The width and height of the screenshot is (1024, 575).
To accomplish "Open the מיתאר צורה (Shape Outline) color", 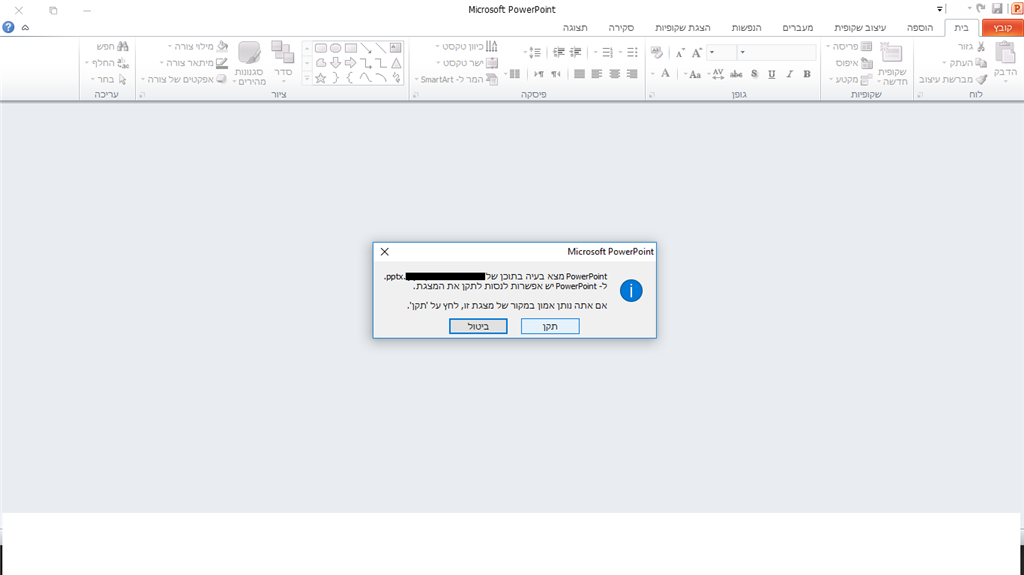I will pos(194,63).
